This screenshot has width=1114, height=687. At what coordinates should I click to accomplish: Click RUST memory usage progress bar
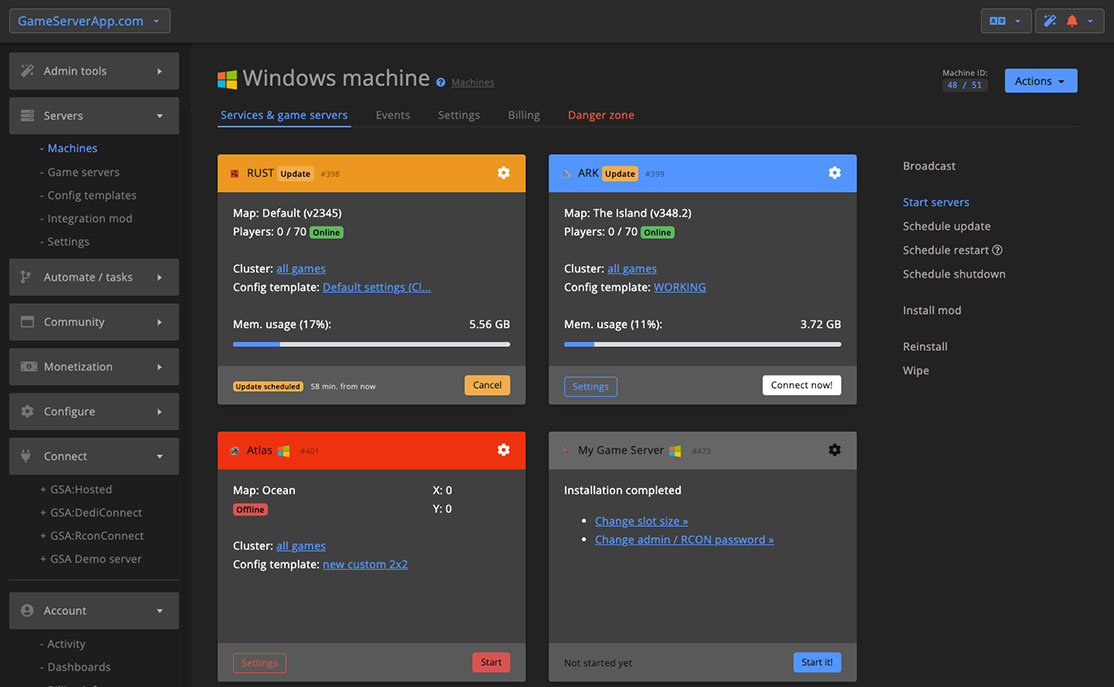372,345
